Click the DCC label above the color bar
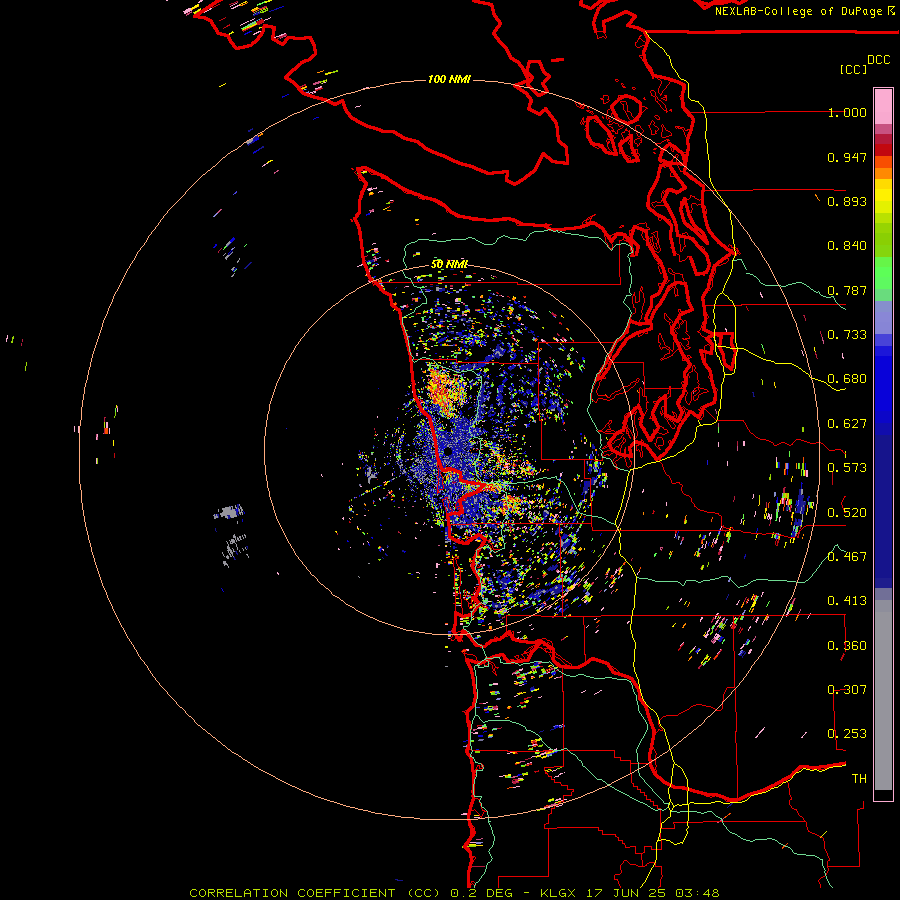The height and width of the screenshot is (900, 900). 878,60
